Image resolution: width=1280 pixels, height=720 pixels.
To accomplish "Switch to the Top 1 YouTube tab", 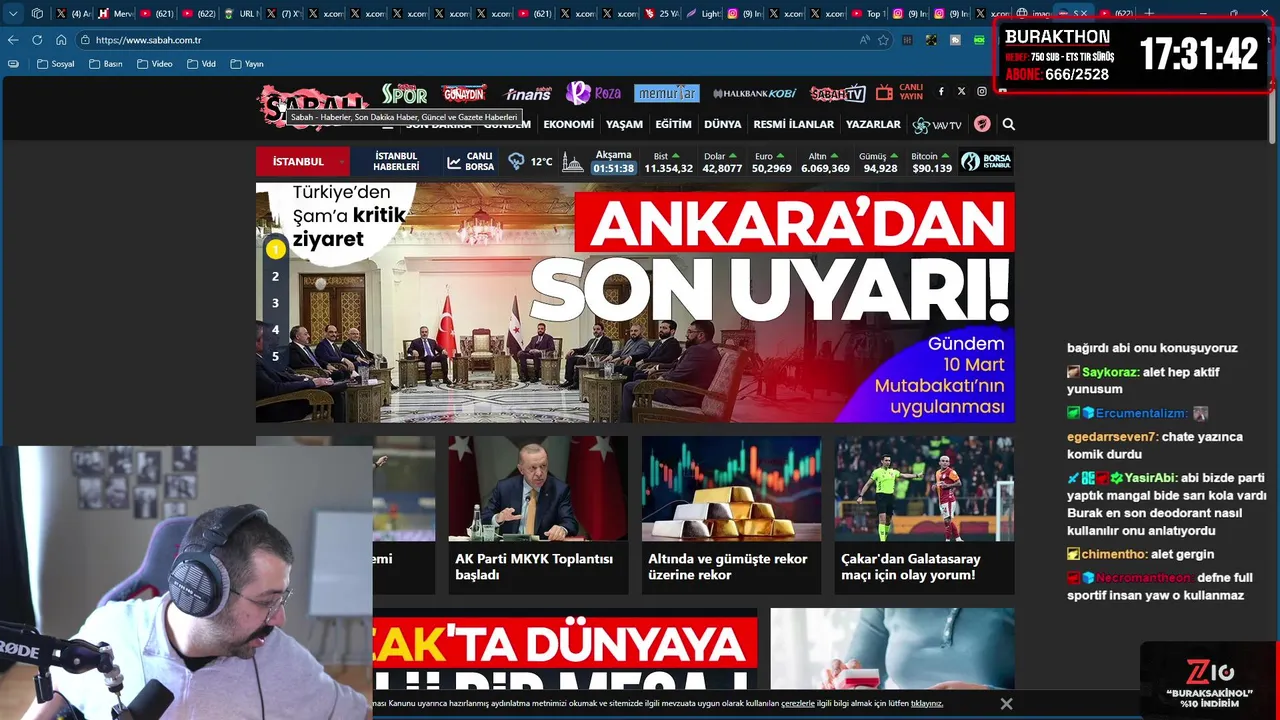I will (869, 13).
